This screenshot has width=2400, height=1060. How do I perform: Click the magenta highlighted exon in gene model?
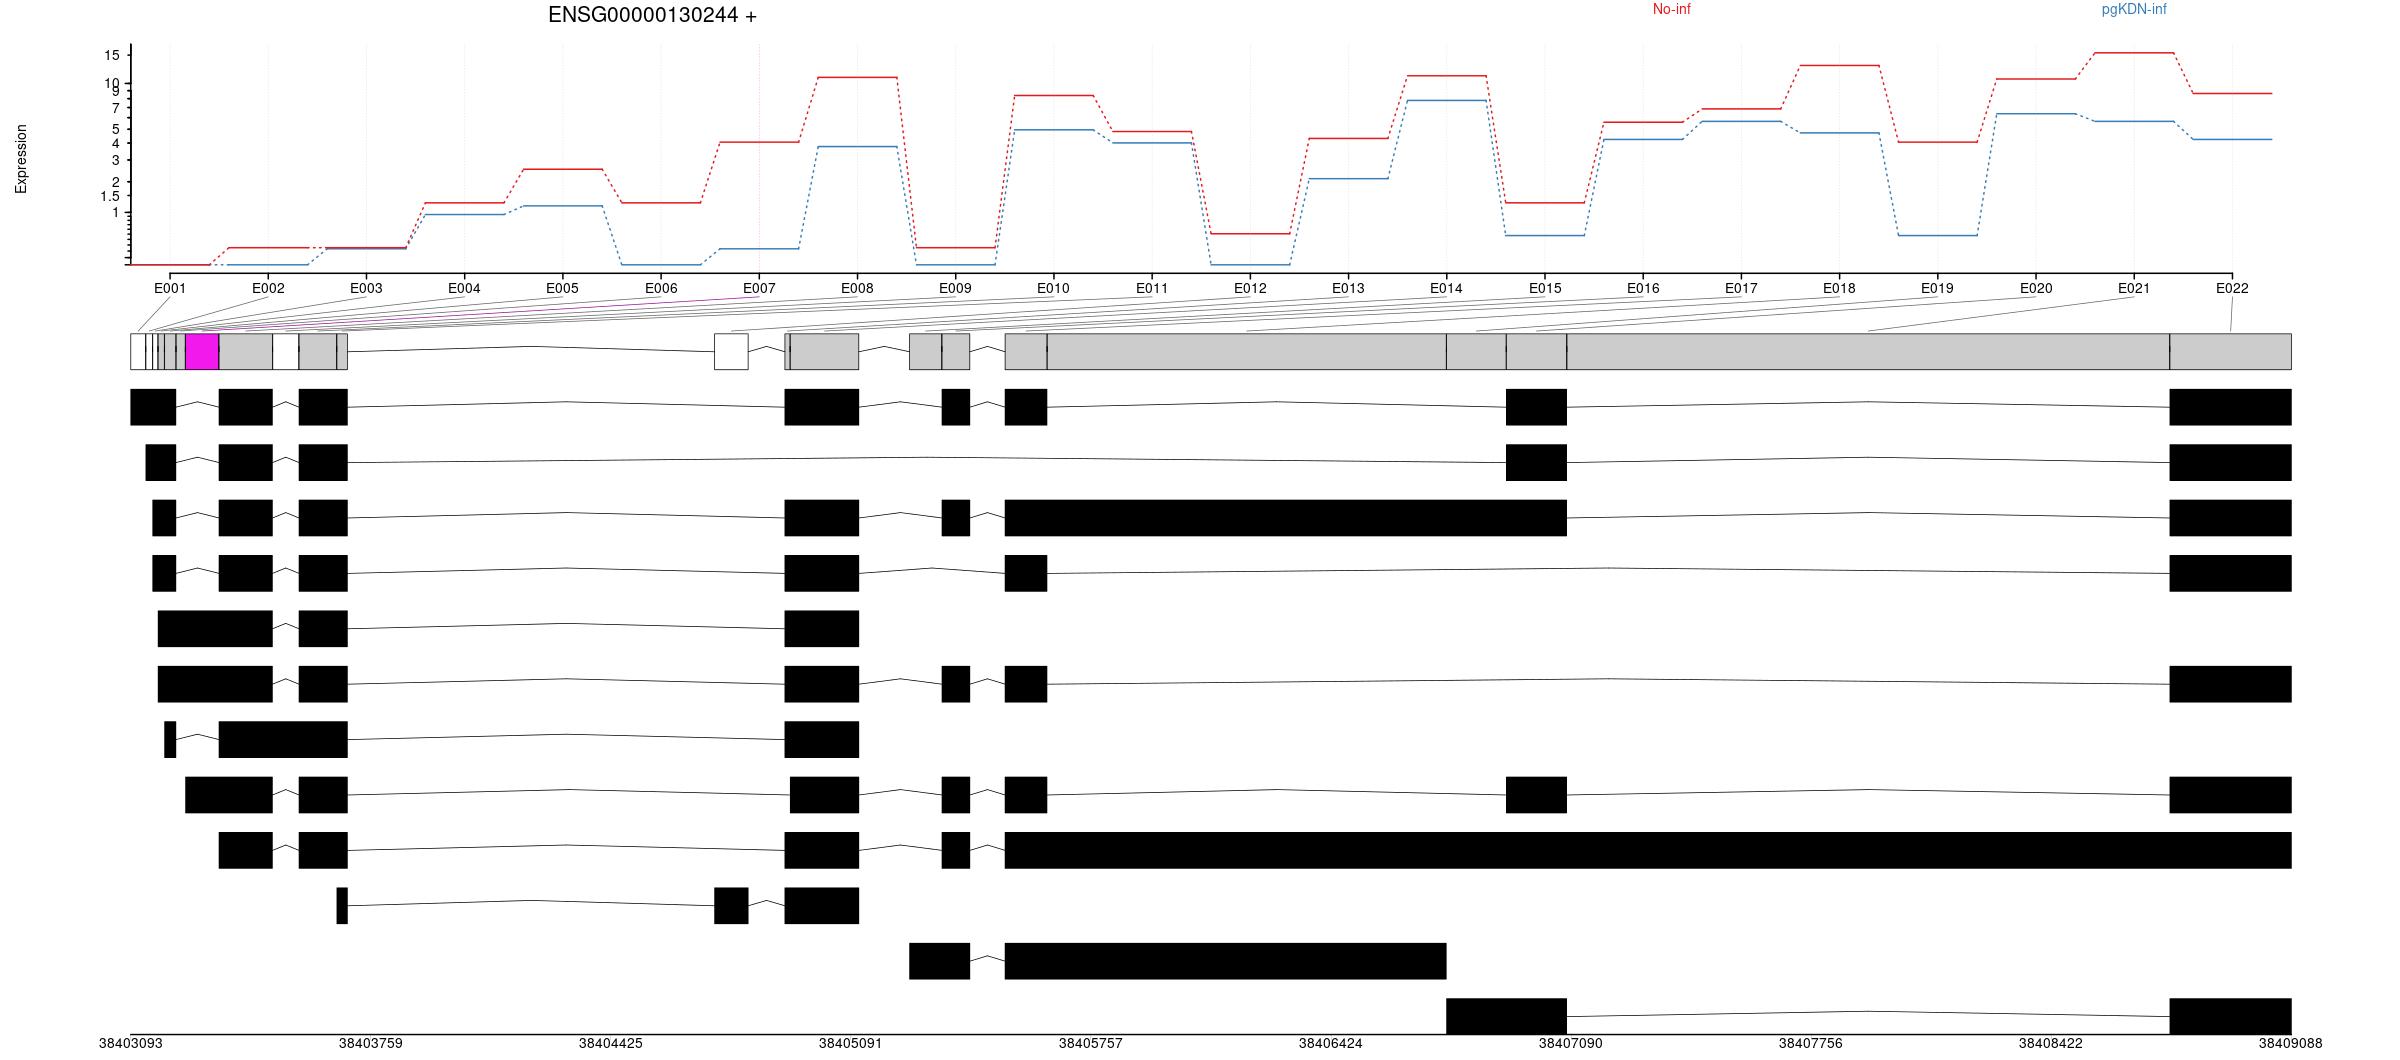click(202, 351)
